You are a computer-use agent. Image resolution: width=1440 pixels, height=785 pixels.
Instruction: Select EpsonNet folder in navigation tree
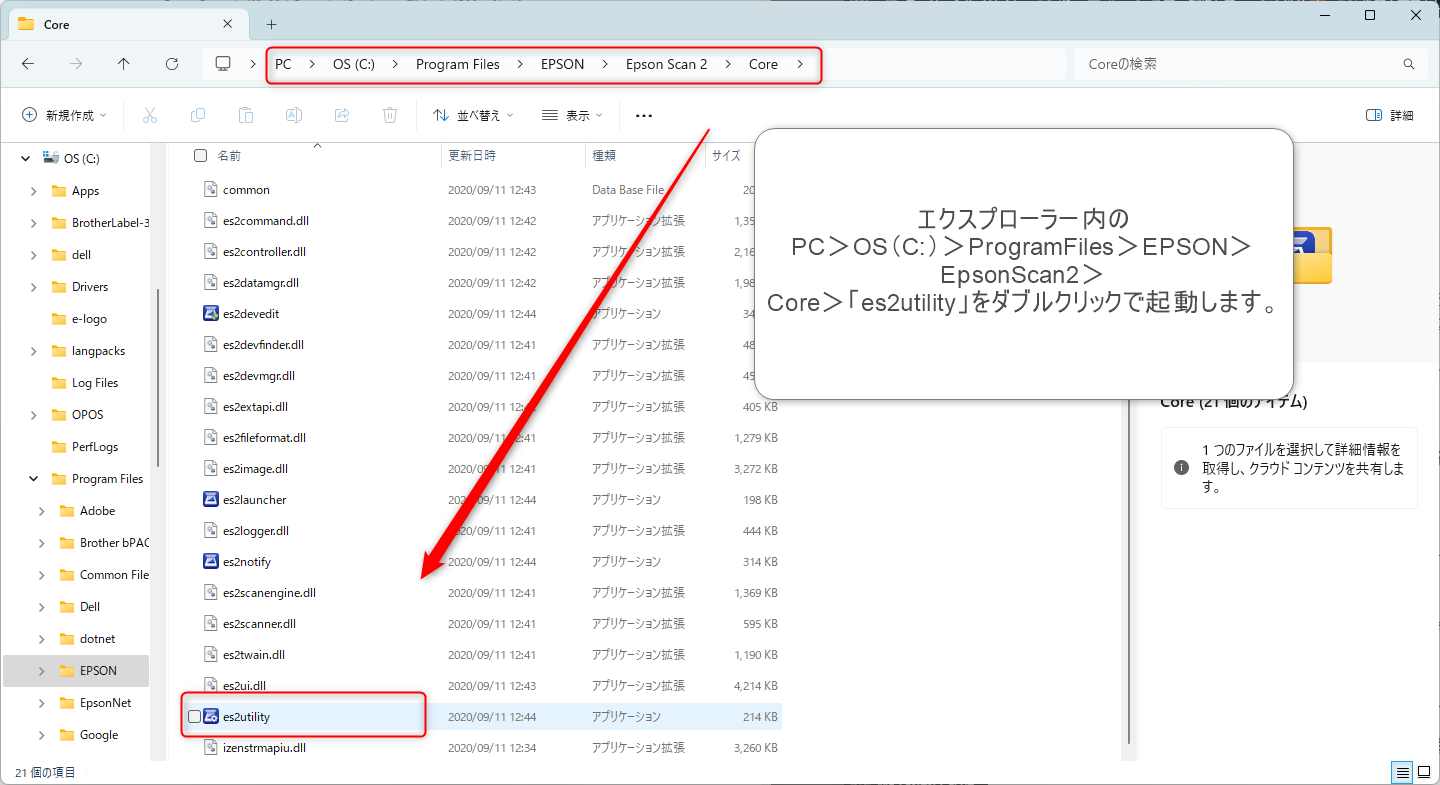106,703
